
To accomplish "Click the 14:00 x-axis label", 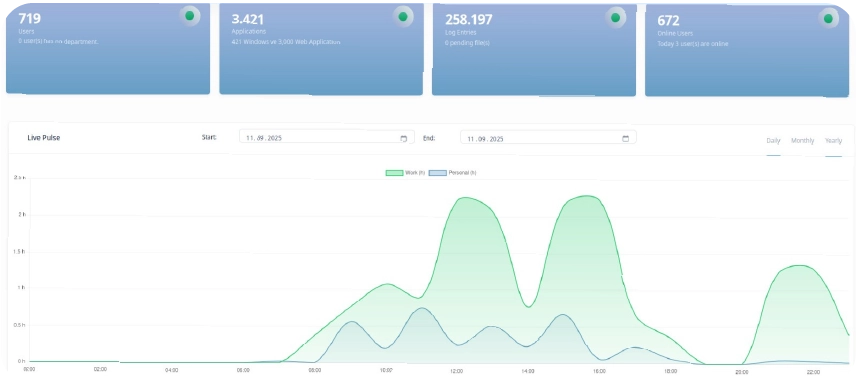I will click(528, 371).
